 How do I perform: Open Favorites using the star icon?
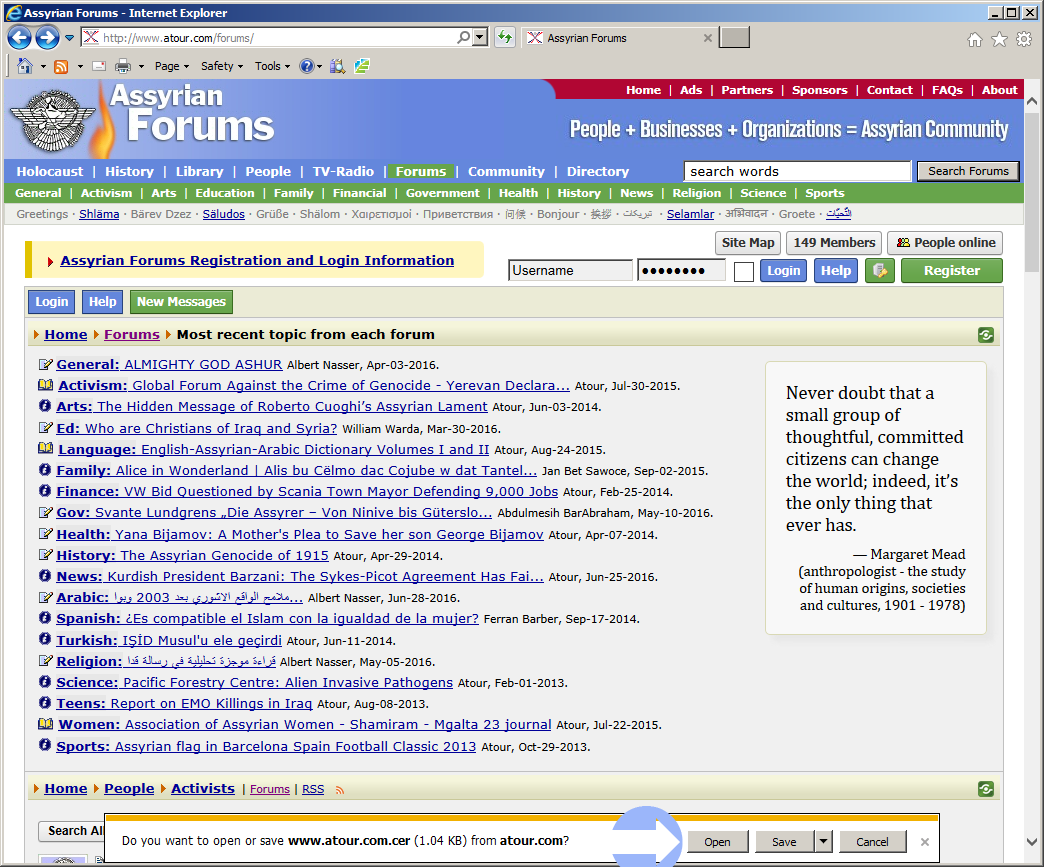click(999, 40)
